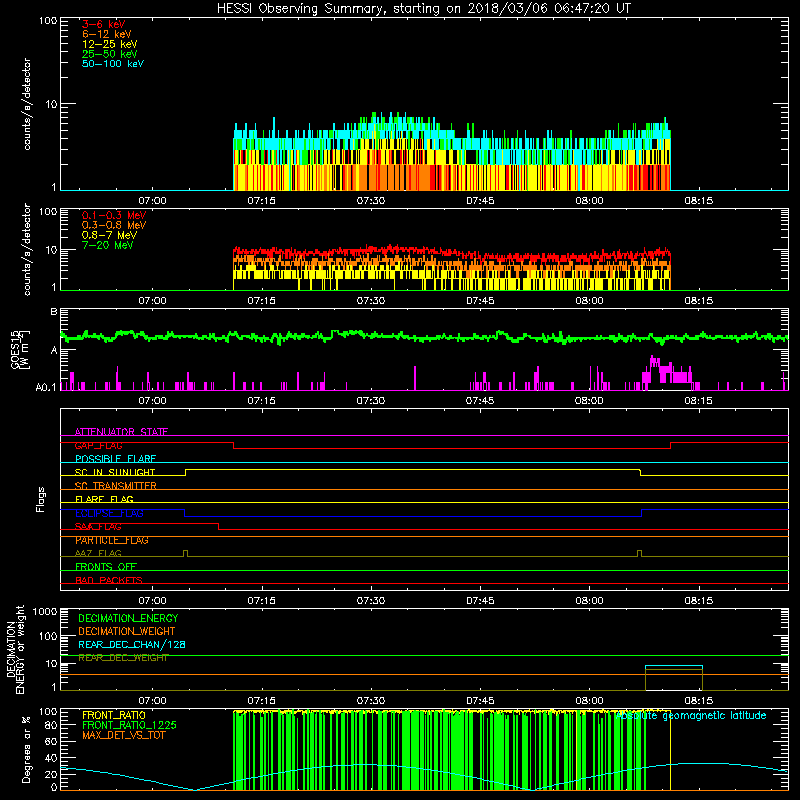Click counts/s/detector axis title of MeV panel
Image resolution: width=800 pixels, height=800 pixels.
click(x=27, y=249)
